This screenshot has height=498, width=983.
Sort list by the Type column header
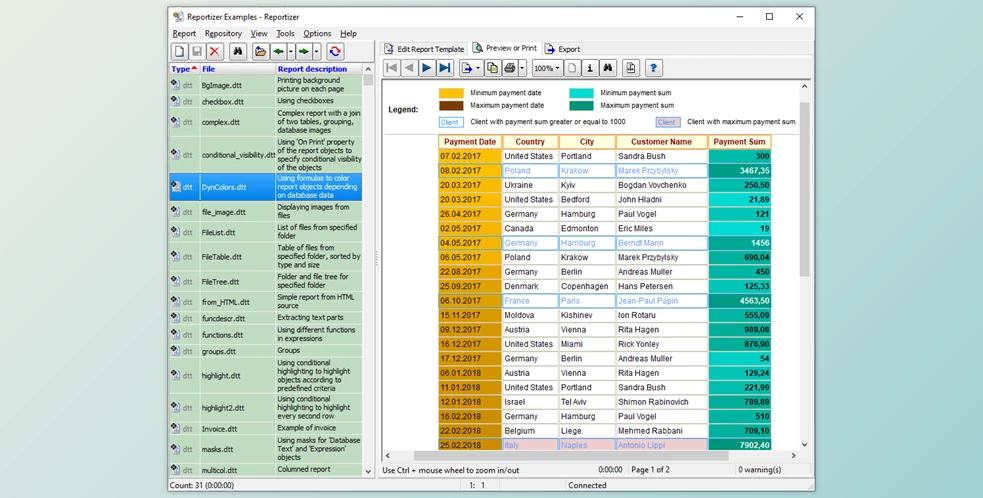pyautogui.click(x=184, y=69)
